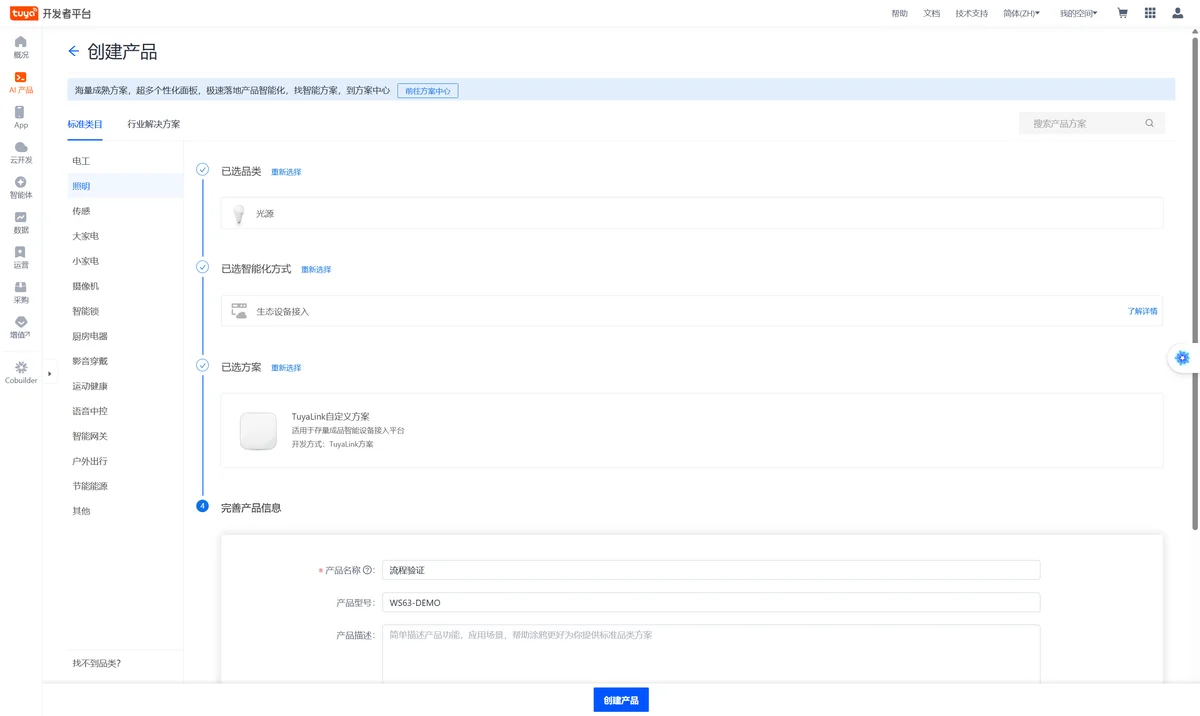
Task: Open the floating assistant gear icon
Action: pos(1182,358)
